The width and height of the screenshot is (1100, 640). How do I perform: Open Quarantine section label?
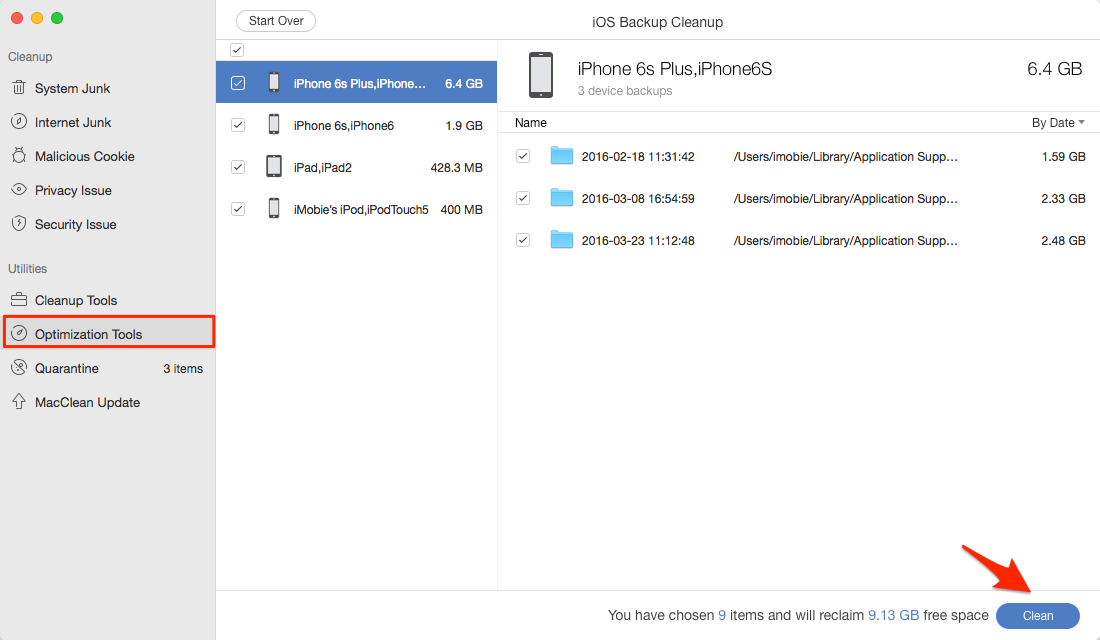point(67,368)
